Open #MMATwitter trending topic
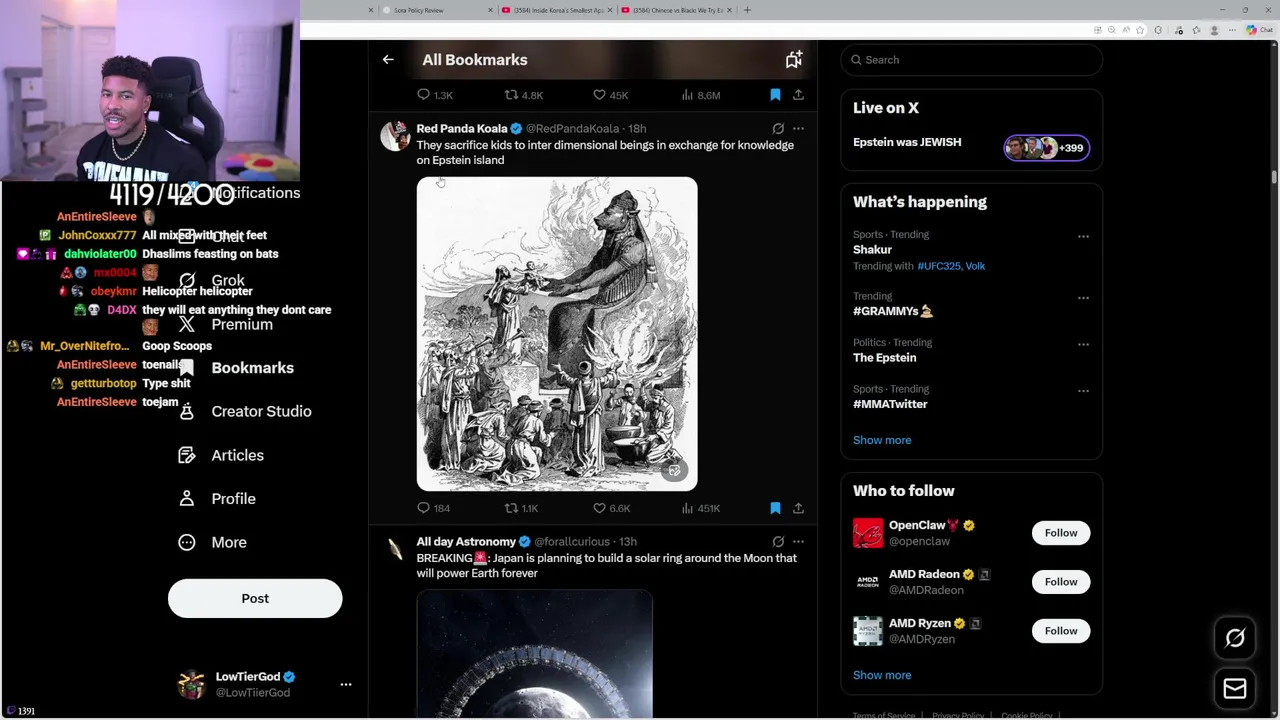1280x720 pixels. coord(890,404)
